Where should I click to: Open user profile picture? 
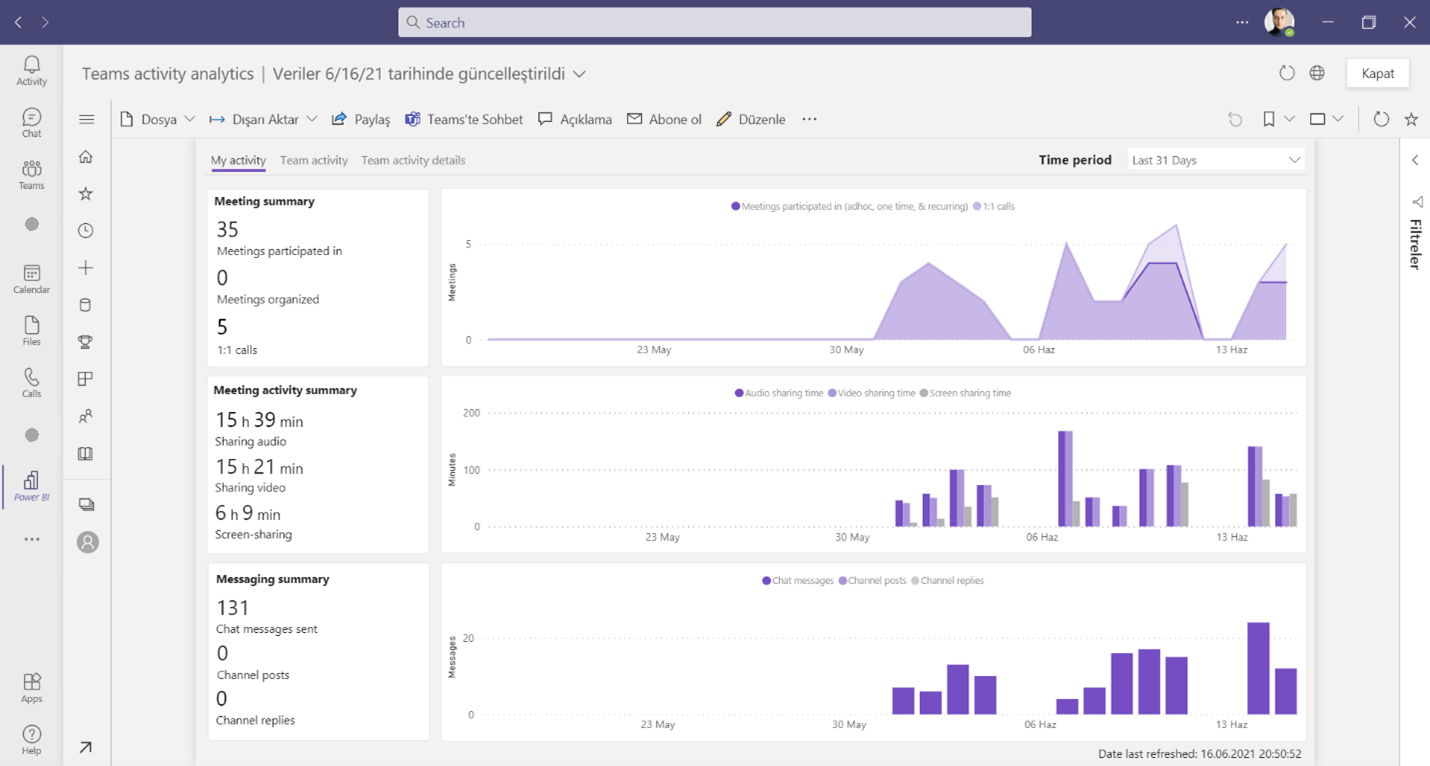point(1279,22)
